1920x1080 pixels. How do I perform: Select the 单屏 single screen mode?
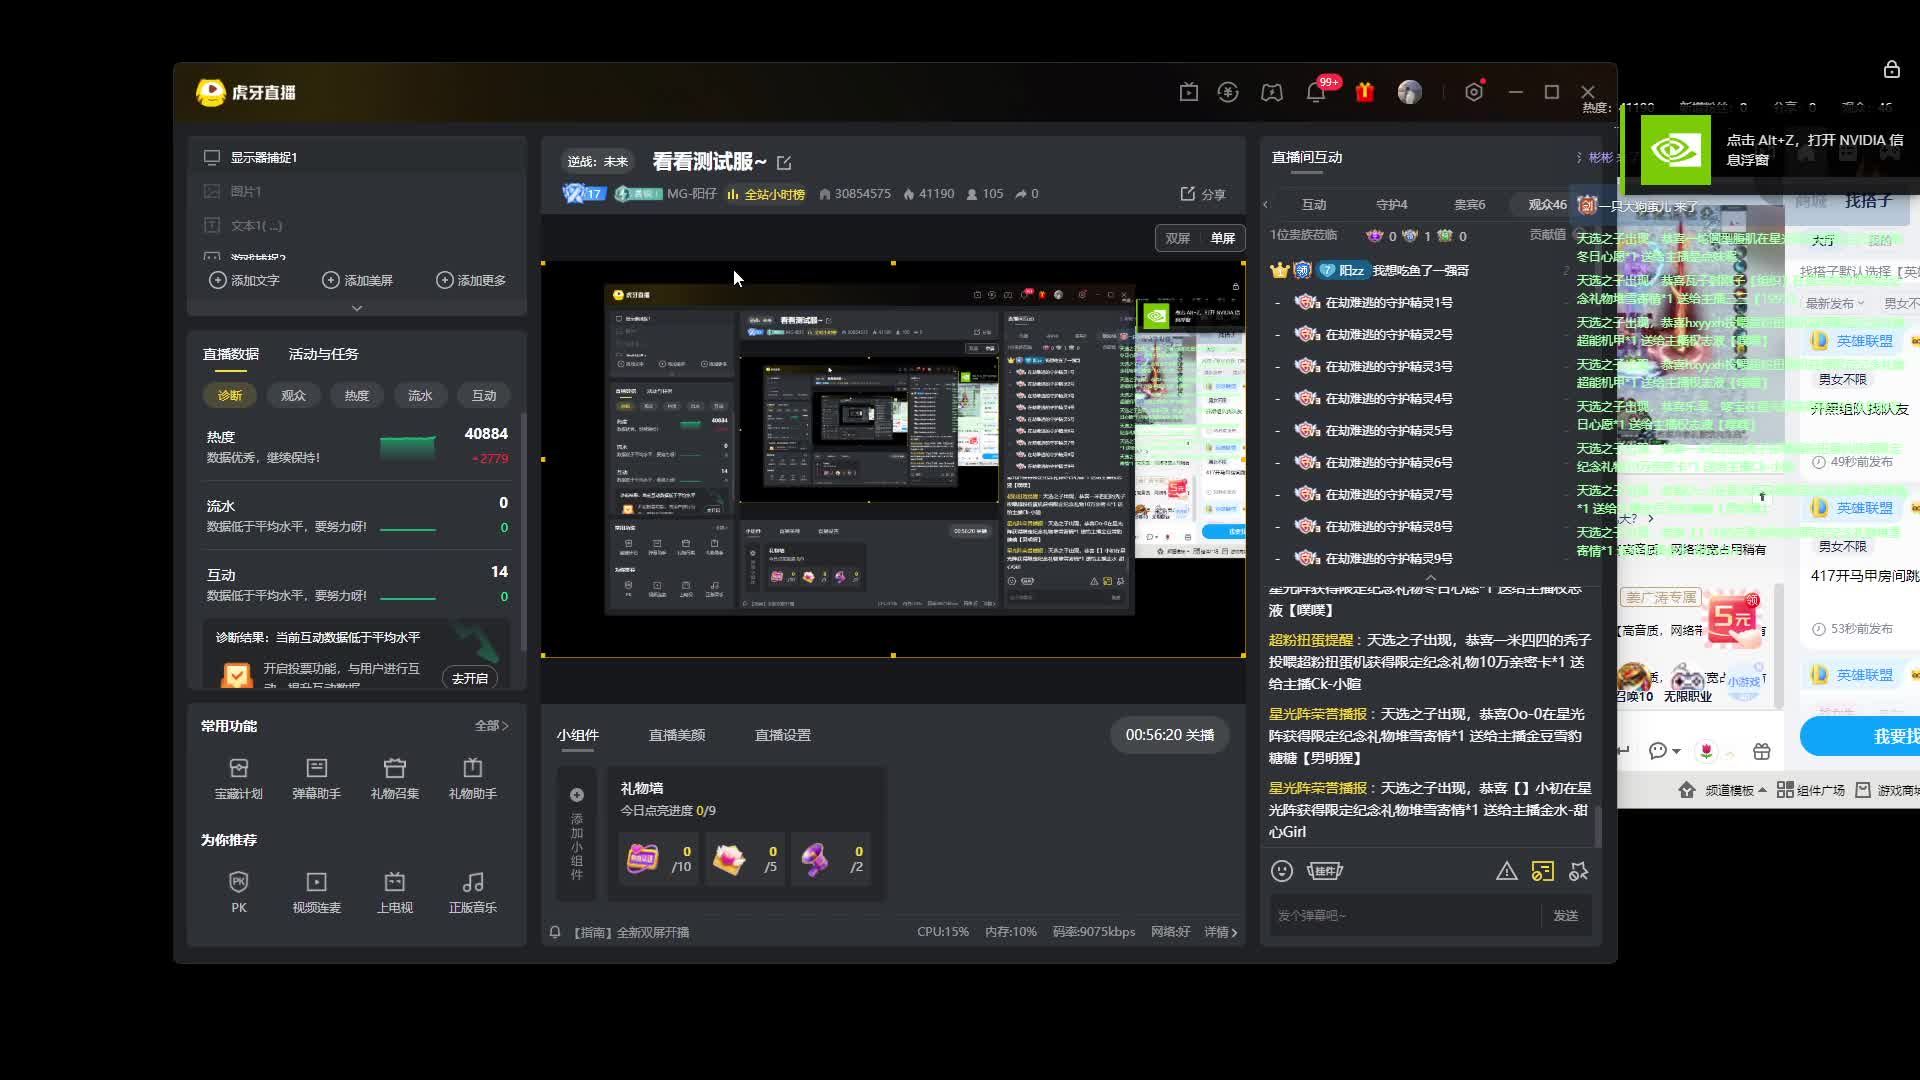coord(1222,238)
